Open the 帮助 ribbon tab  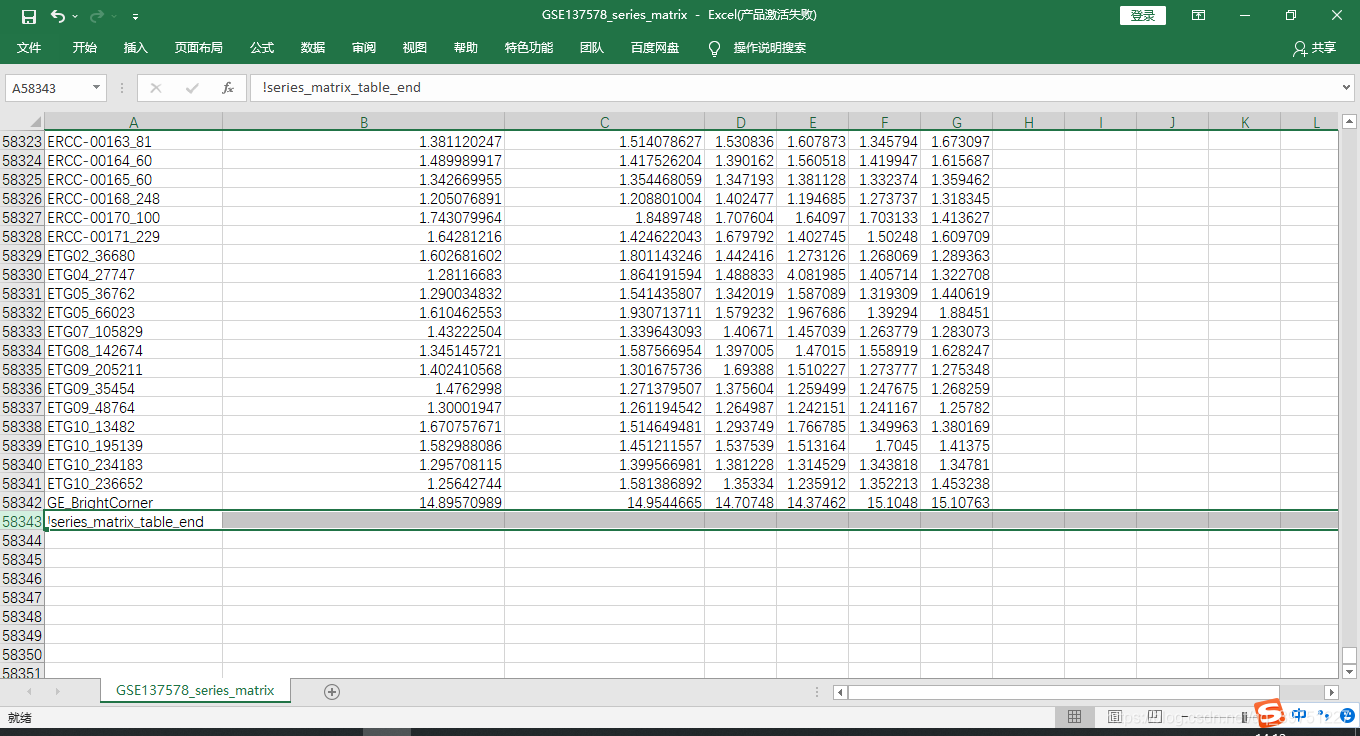tap(466, 48)
